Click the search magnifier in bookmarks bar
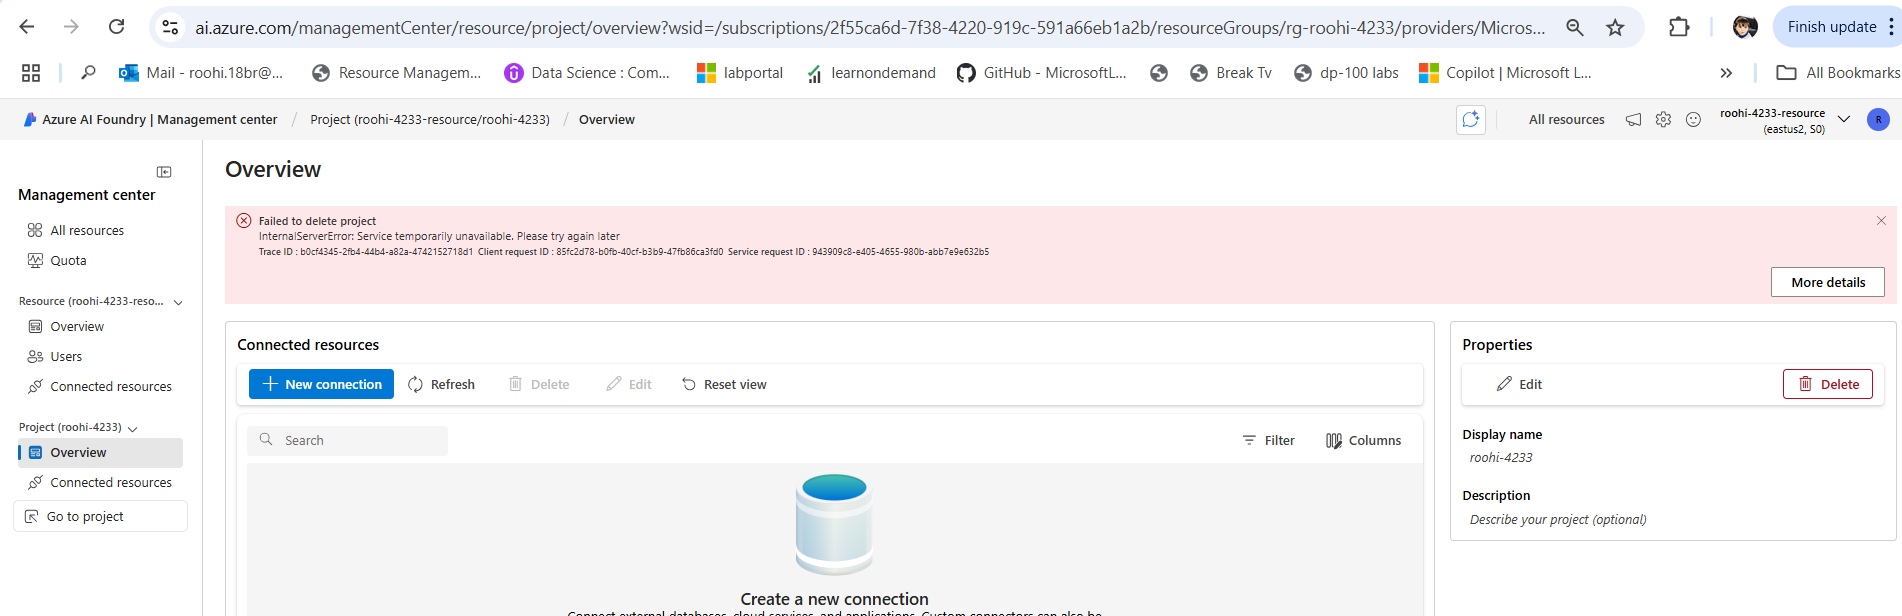Image resolution: width=1902 pixels, height=616 pixels. [88, 73]
